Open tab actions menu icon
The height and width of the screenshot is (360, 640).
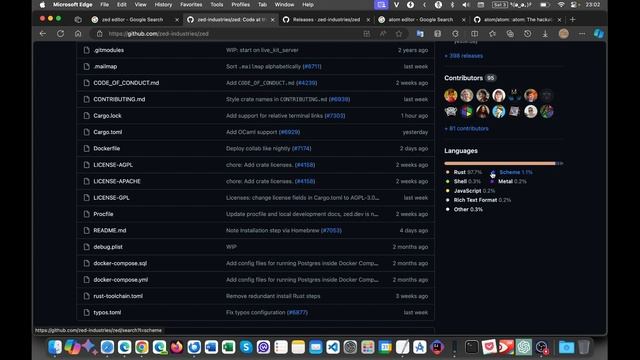pyautogui.click(x=78, y=20)
